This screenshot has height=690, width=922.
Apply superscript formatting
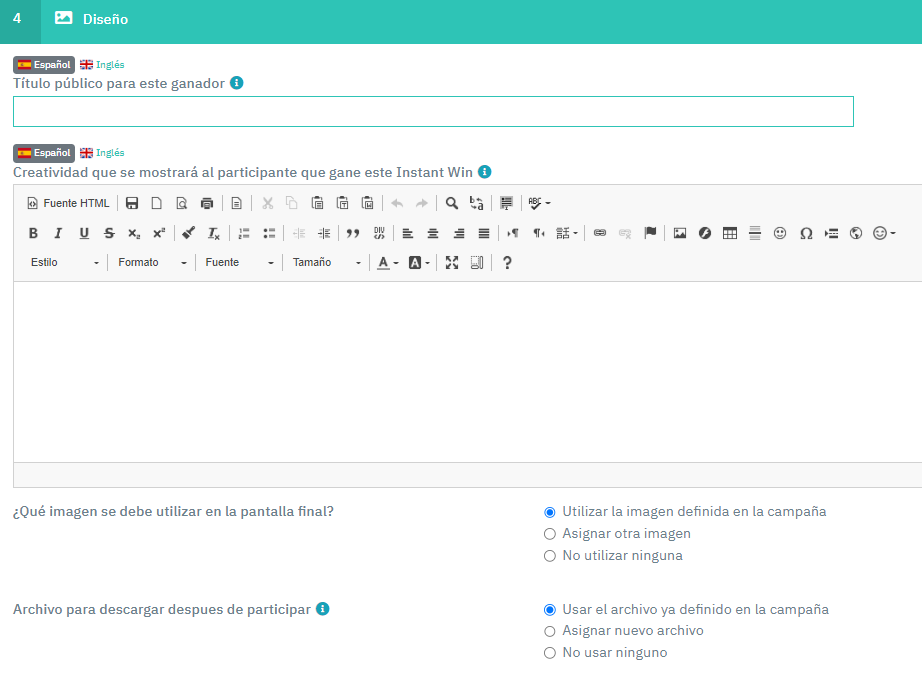[x=159, y=234]
